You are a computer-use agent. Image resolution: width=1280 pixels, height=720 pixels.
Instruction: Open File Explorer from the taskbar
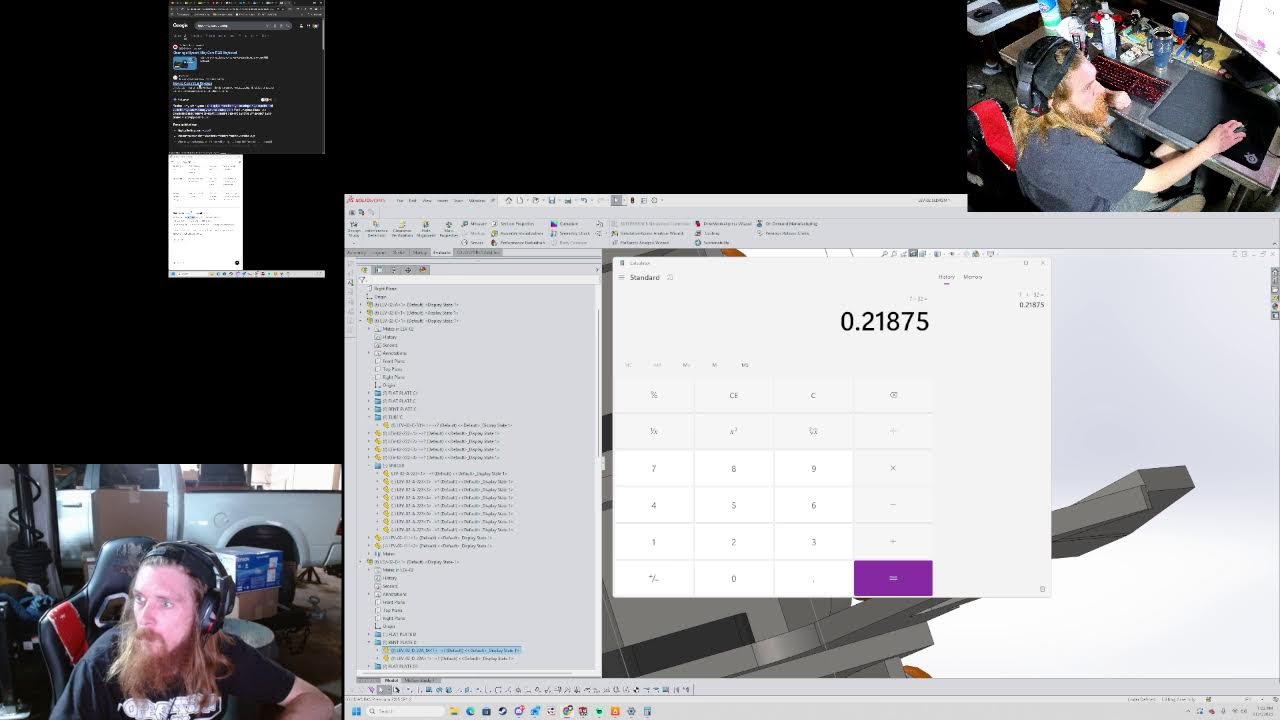coord(454,711)
